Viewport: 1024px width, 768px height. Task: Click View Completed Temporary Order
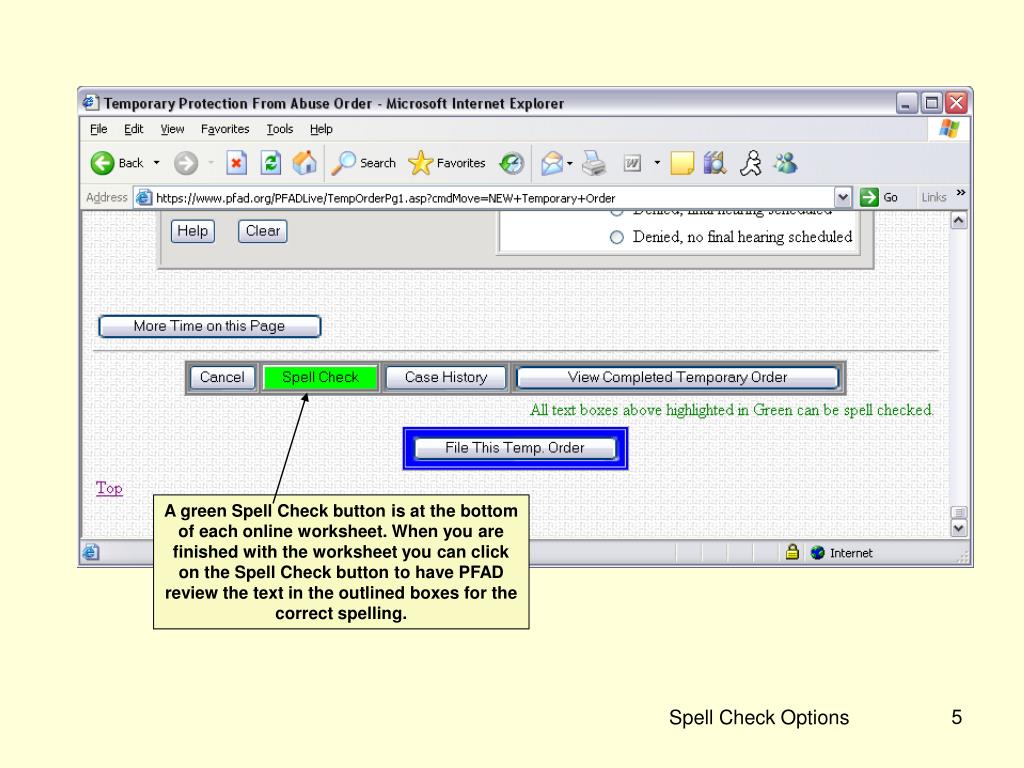point(677,377)
